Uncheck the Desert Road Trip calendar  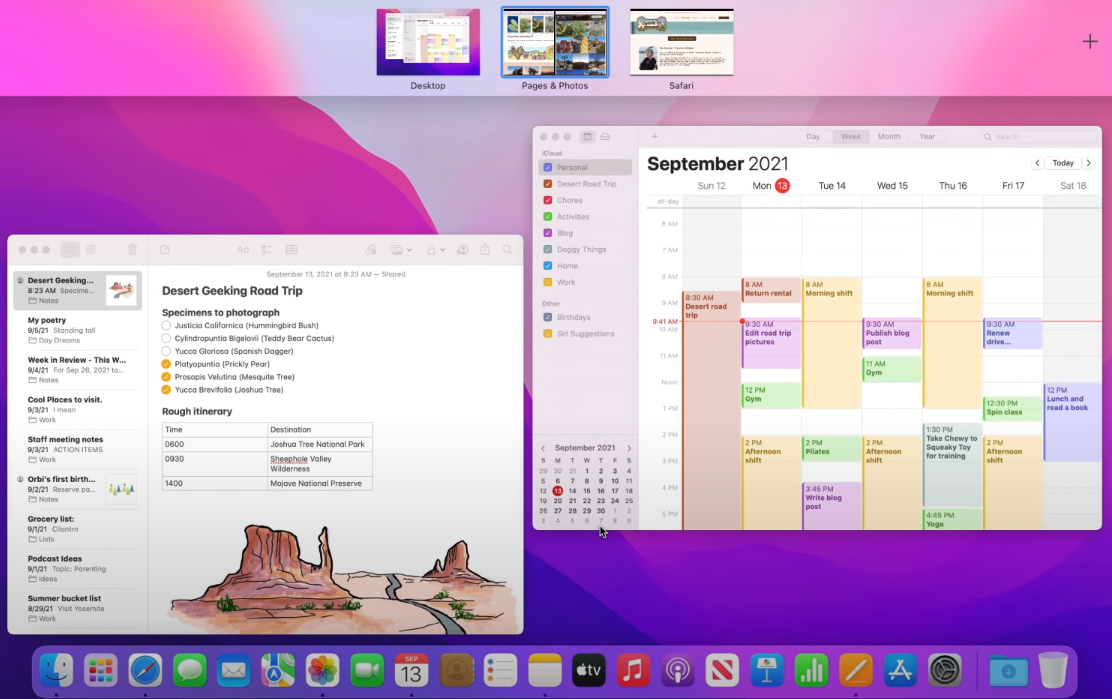547,184
